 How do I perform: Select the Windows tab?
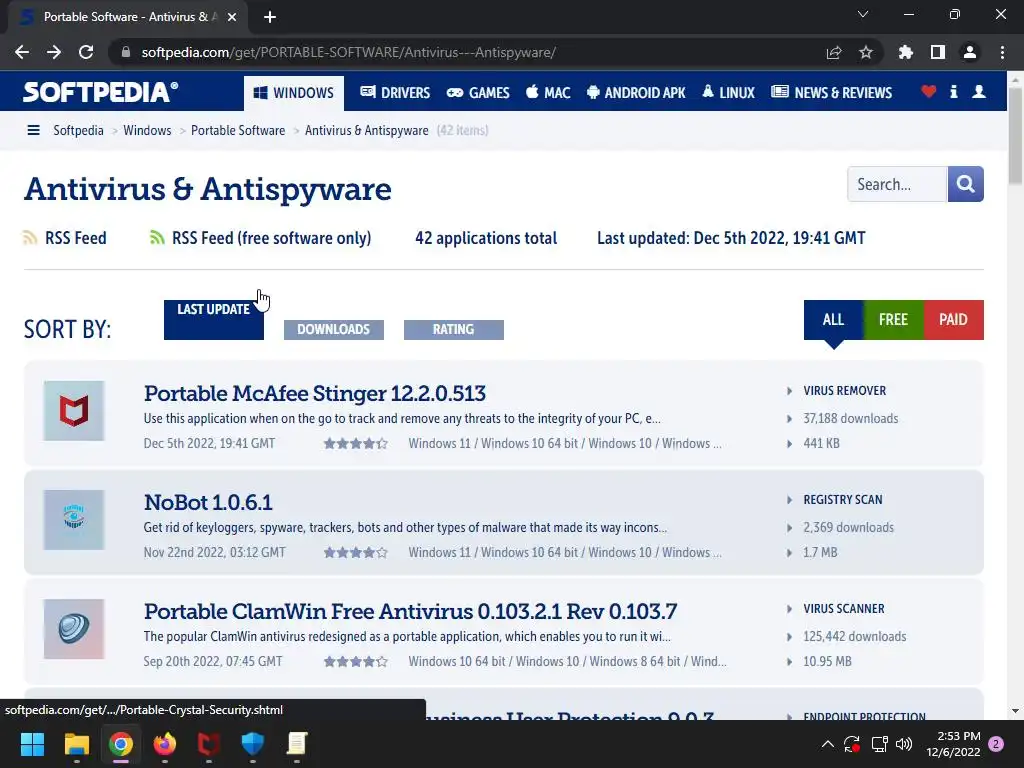pyautogui.click(x=294, y=93)
